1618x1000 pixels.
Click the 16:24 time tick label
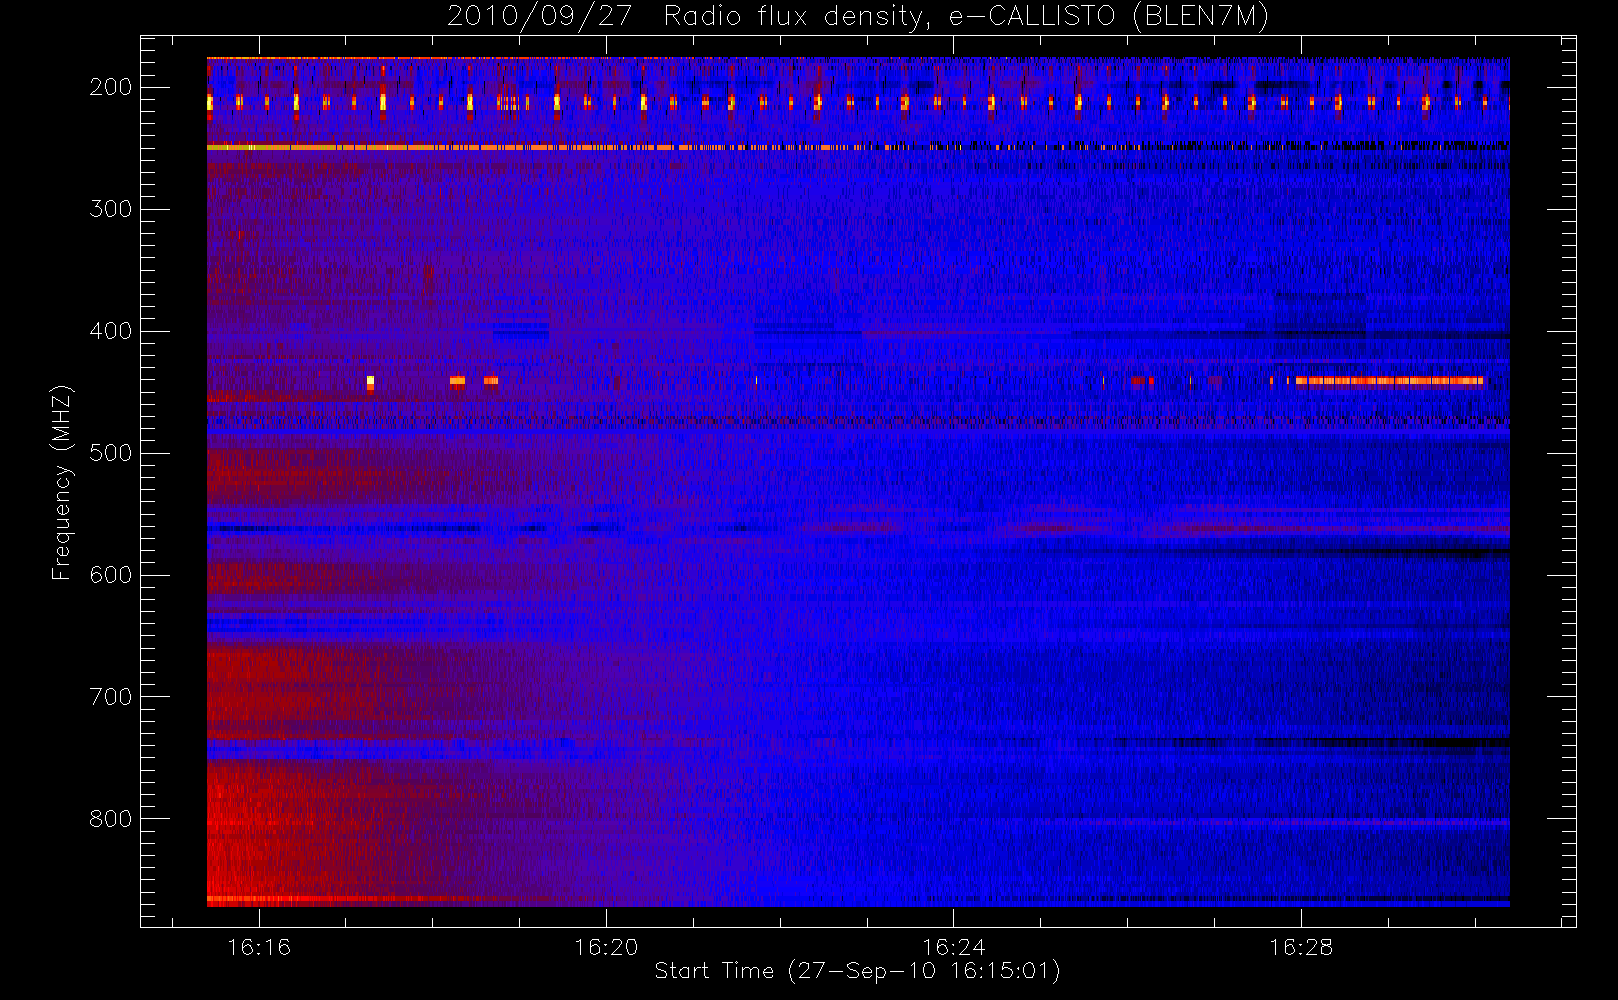click(954, 946)
